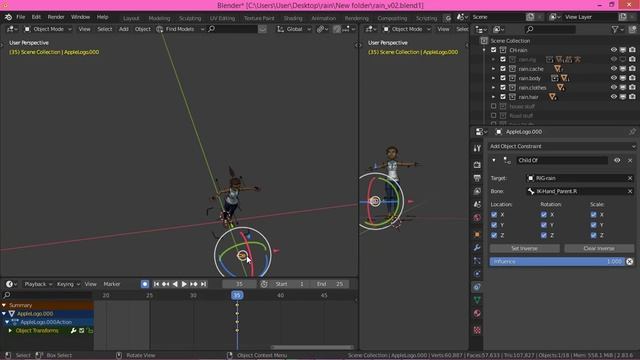Open the outliner filter funnel

pyautogui.click(x=615, y=29)
